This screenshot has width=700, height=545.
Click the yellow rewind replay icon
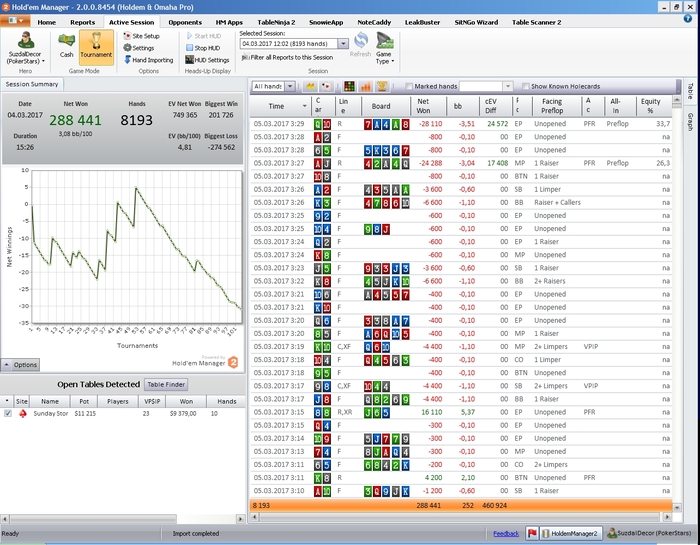point(310,86)
